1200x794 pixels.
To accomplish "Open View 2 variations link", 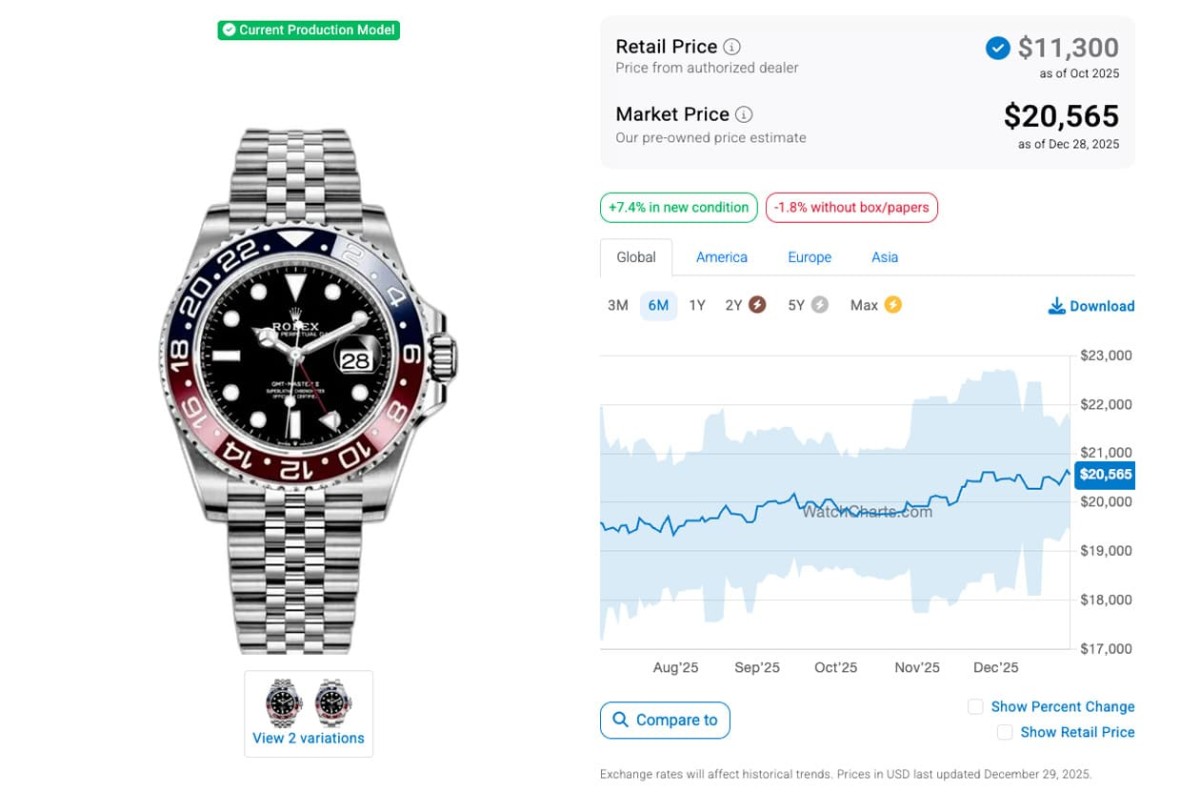I will click(308, 738).
